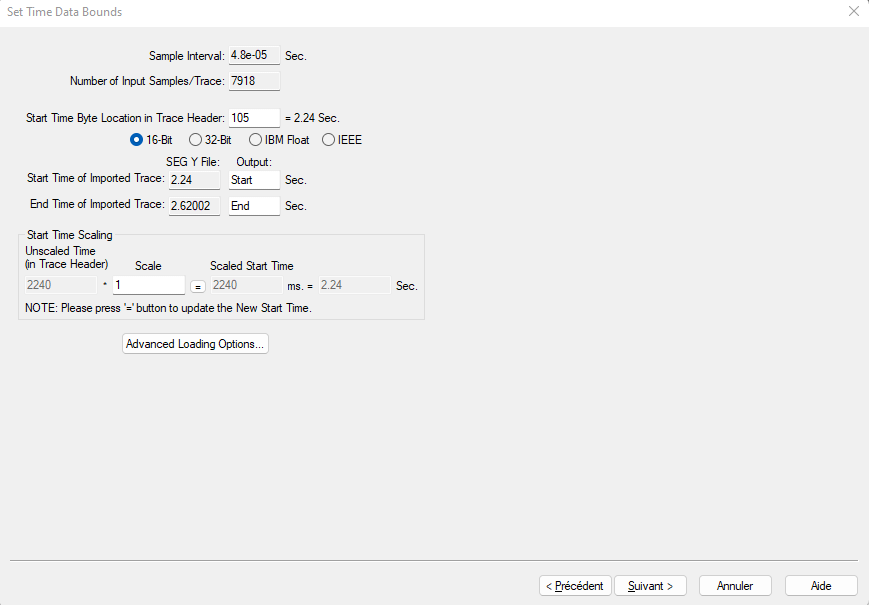
Task: Go back with the Précédent button
Action: [575, 586]
